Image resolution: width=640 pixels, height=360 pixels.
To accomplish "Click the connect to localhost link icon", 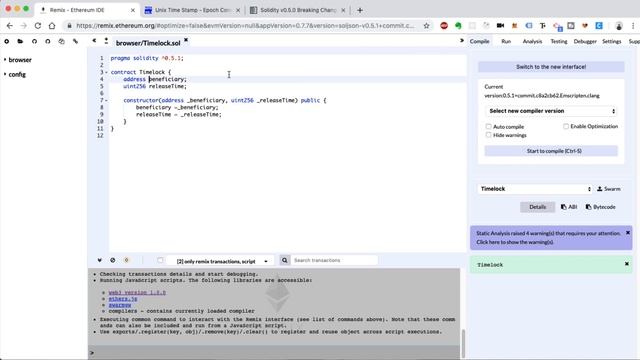I will coord(76,41).
